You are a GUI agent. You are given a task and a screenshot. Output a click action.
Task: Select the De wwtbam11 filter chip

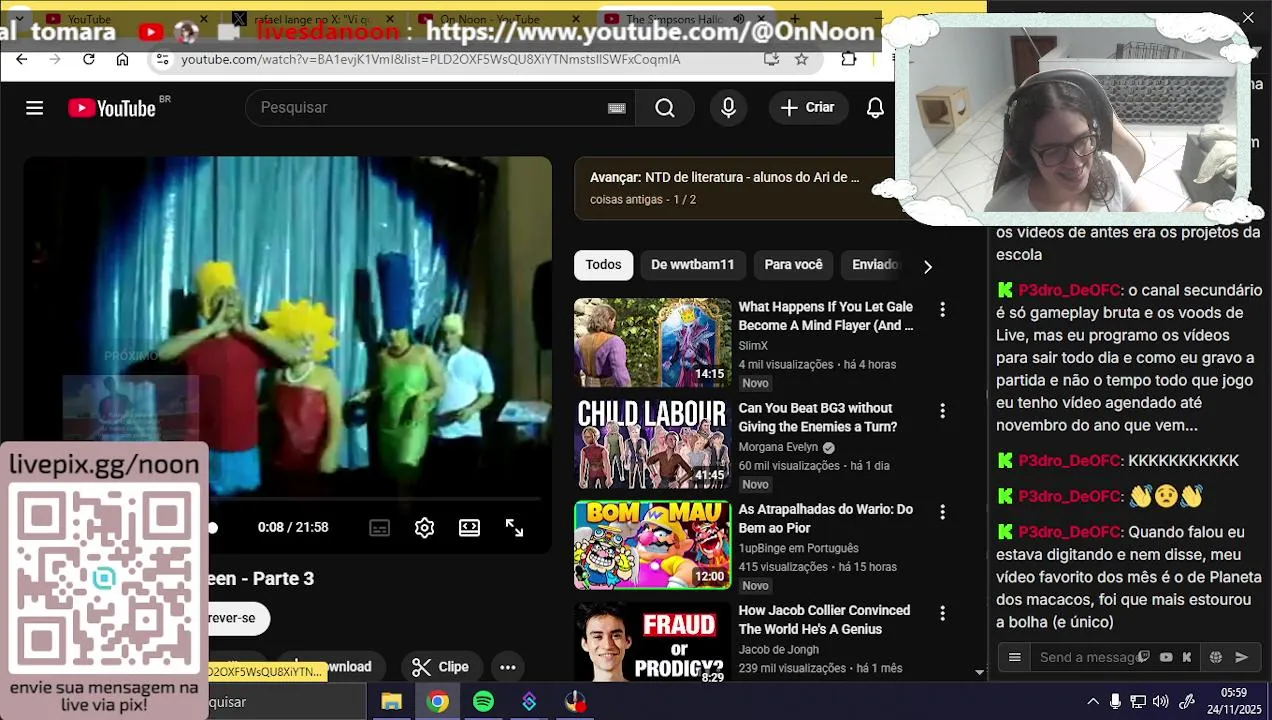[692, 265]
